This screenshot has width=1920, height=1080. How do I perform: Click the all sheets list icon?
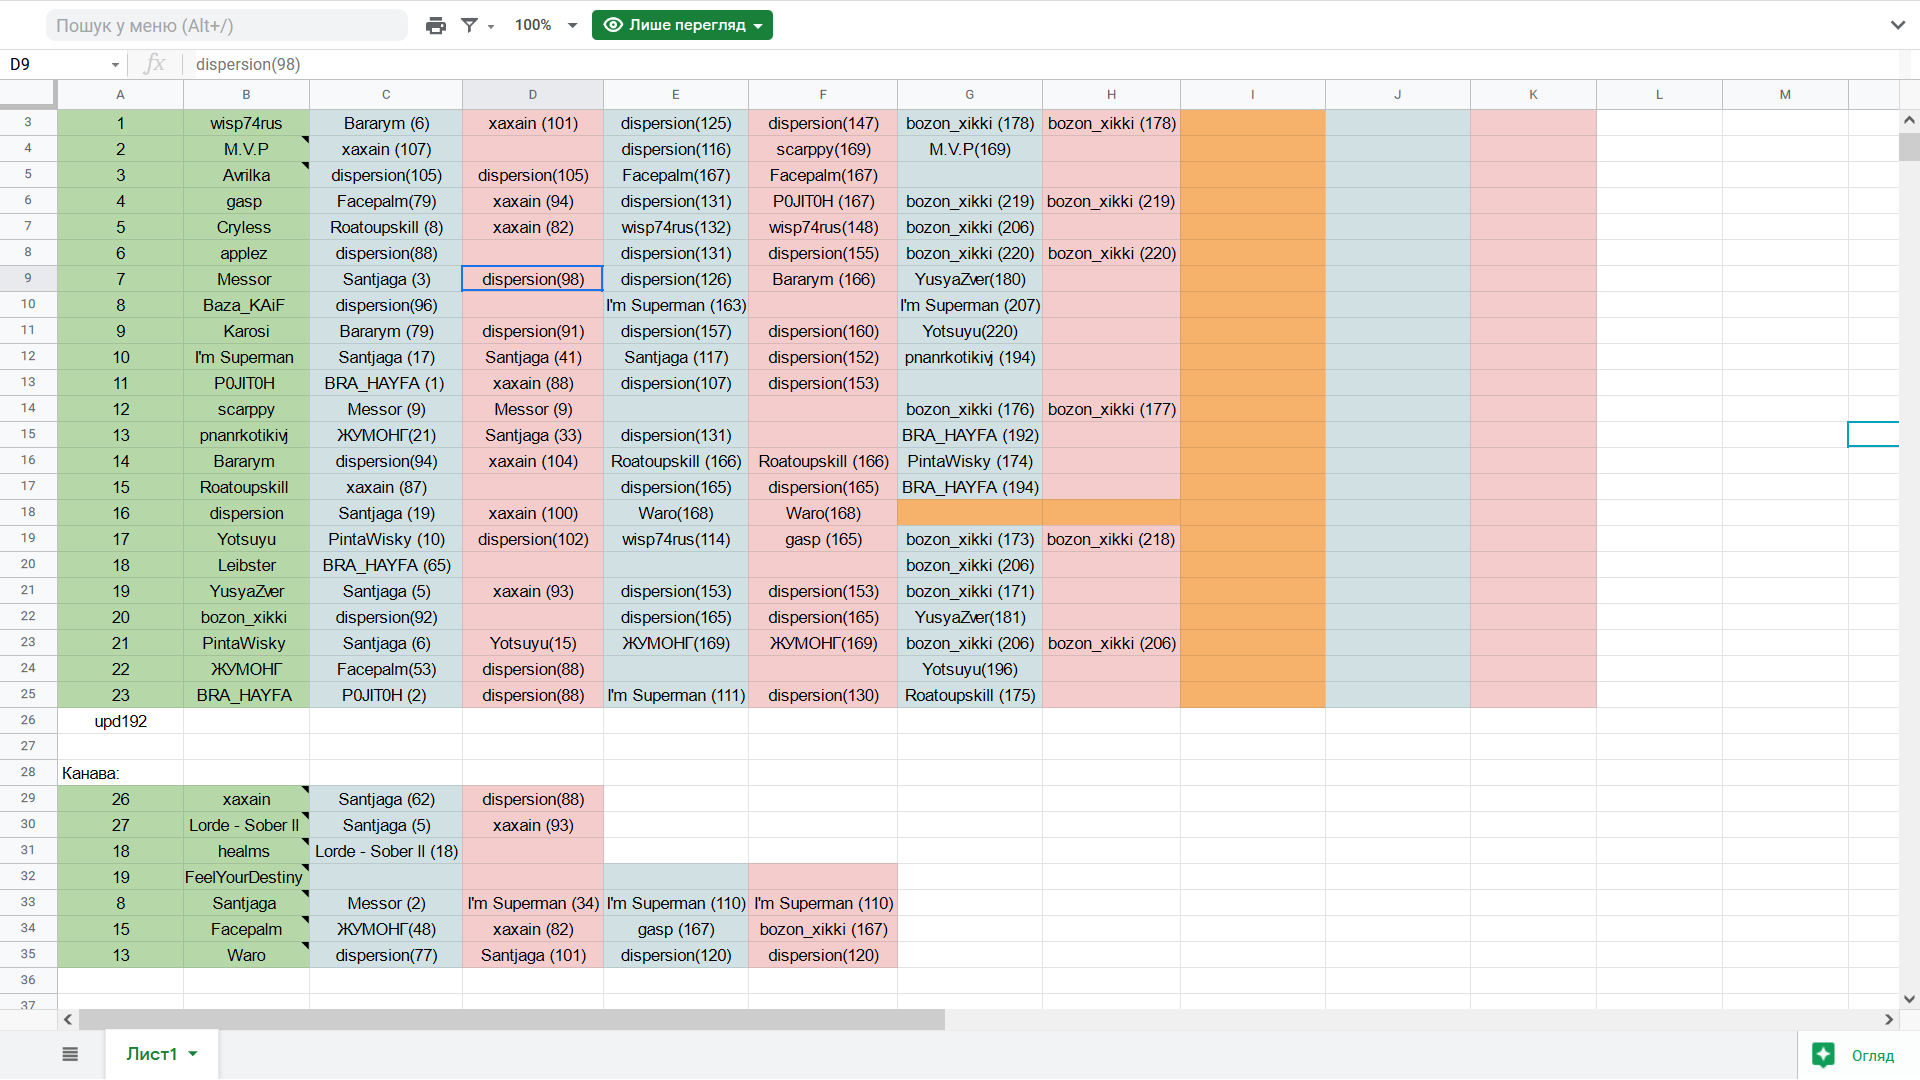pyautogui.click(x=70, y=1054)
